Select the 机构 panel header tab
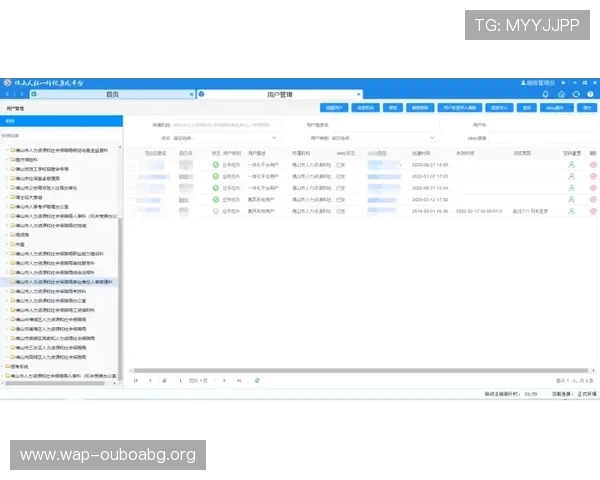 (61, 121)
